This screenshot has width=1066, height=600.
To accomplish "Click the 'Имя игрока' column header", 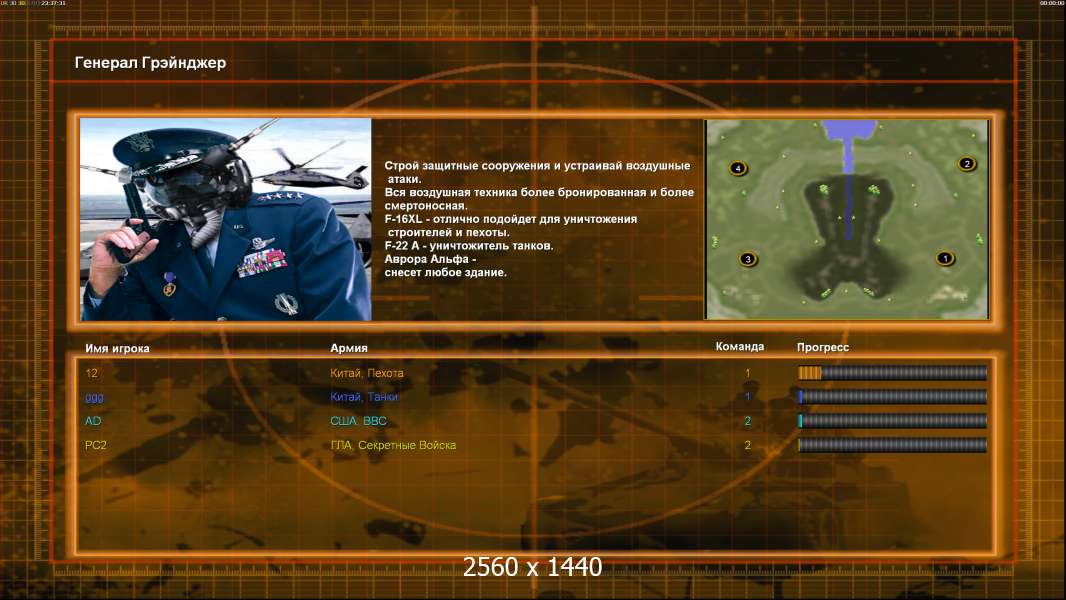I will coord(117,348).
